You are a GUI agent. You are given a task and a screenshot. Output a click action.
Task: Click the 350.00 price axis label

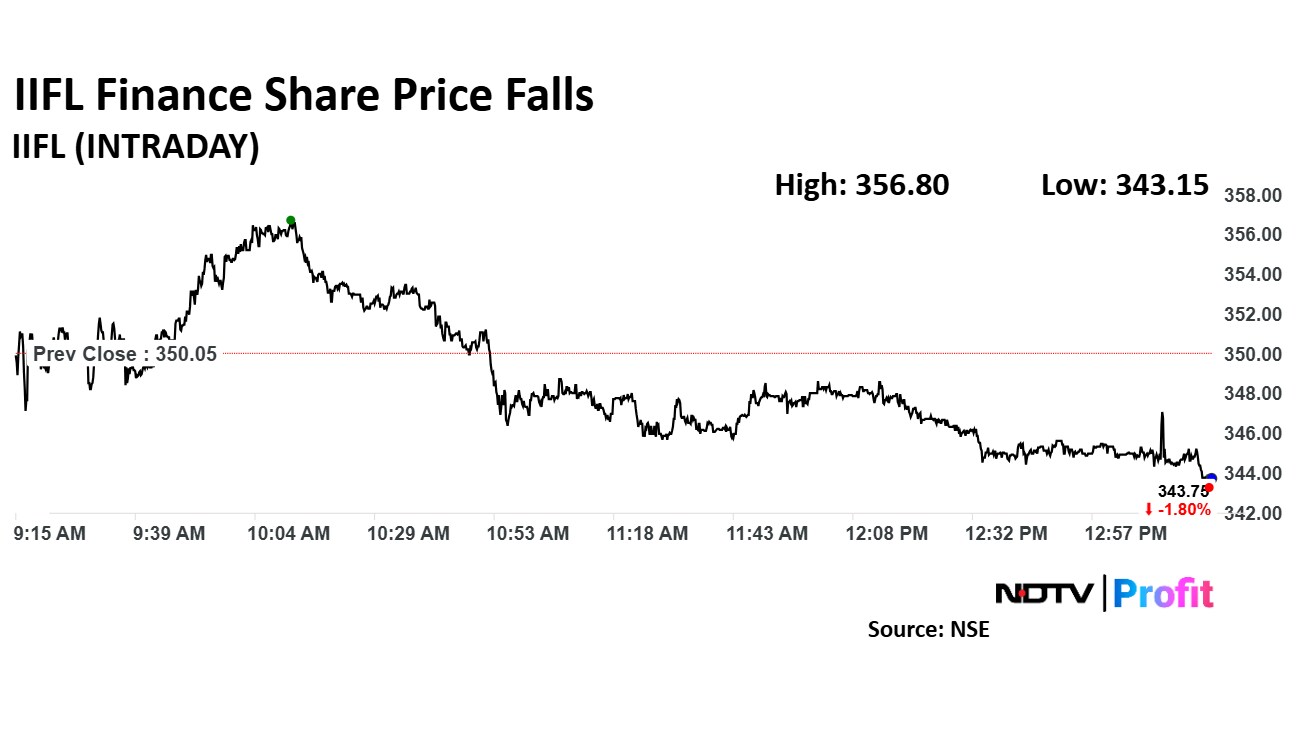pyautogui.click(x=1253, y=354)
